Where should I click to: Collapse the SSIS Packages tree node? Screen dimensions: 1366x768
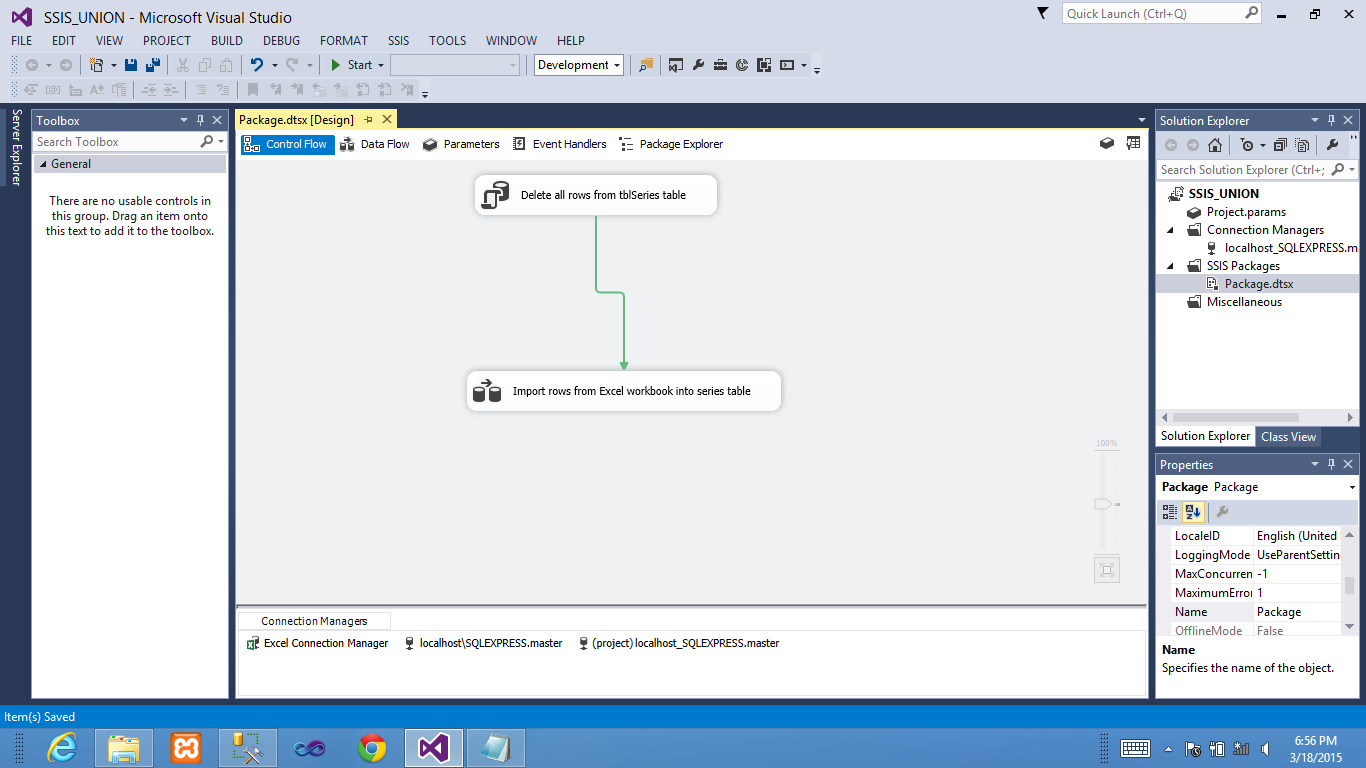click(1171, 266)
